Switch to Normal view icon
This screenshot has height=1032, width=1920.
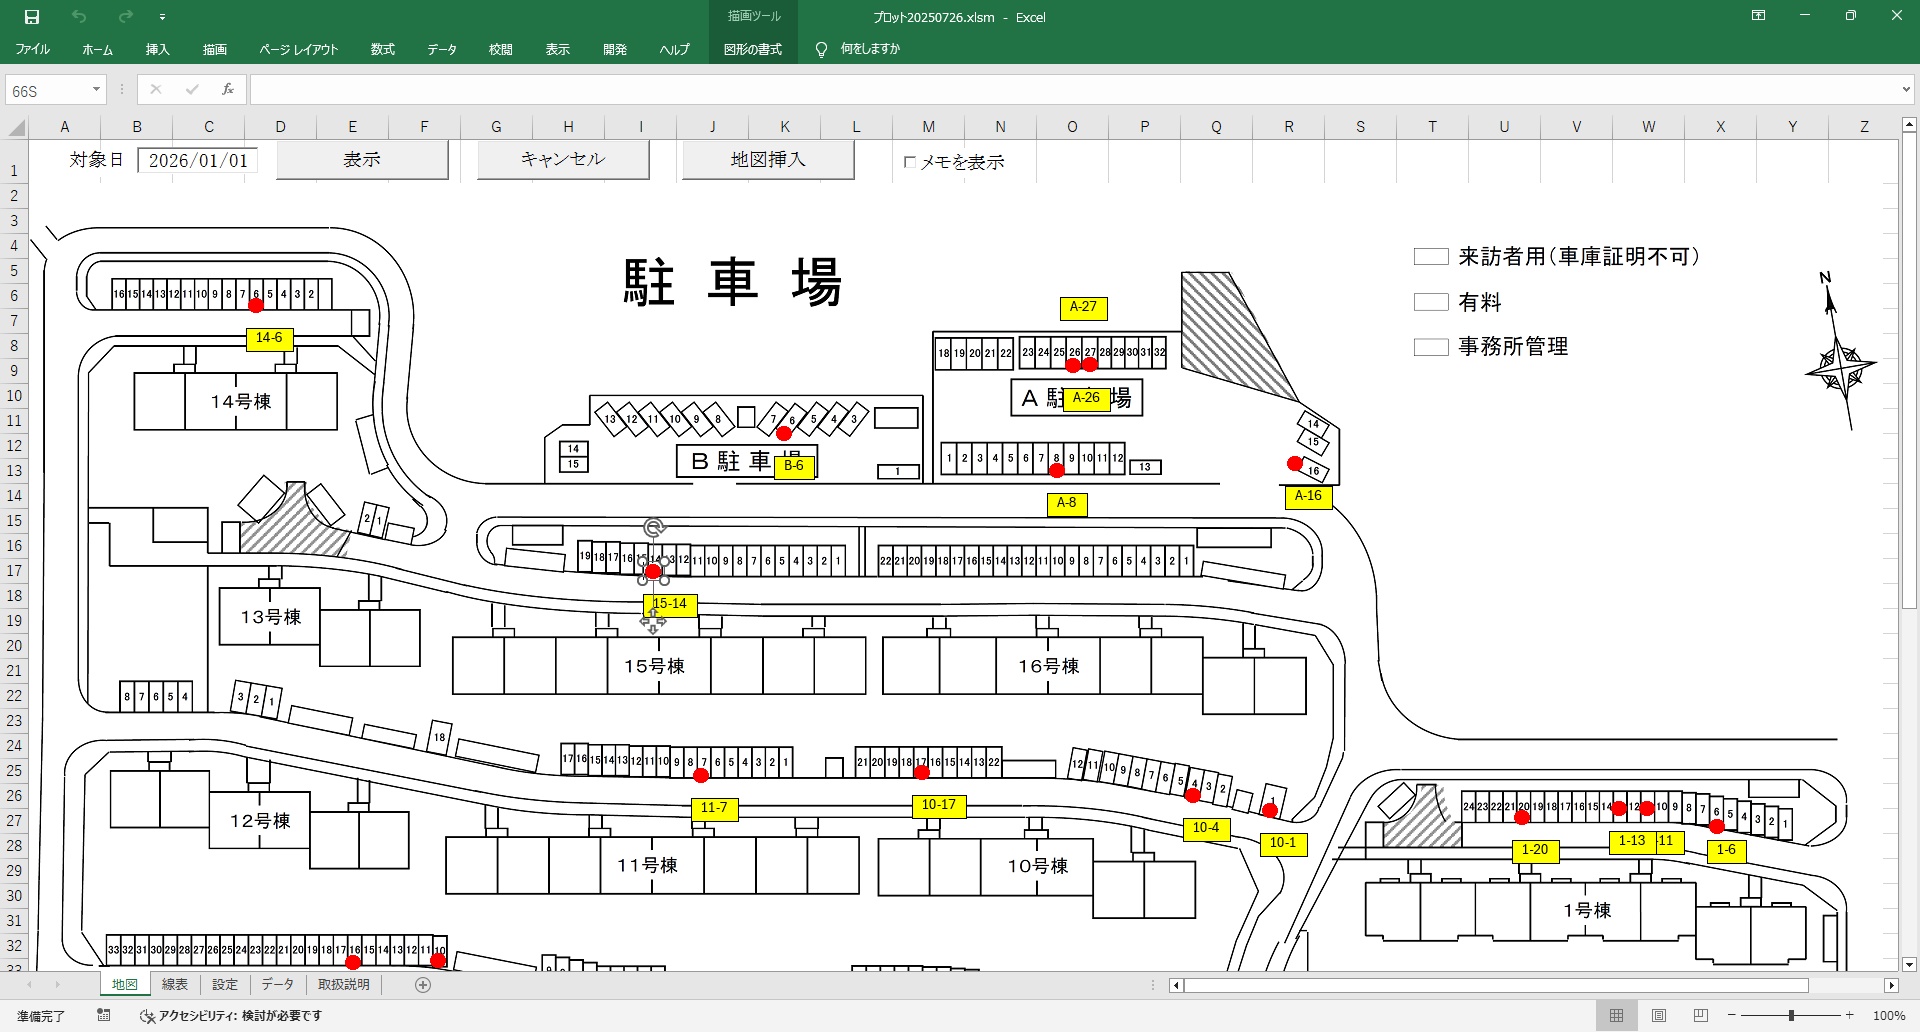1616,1016
